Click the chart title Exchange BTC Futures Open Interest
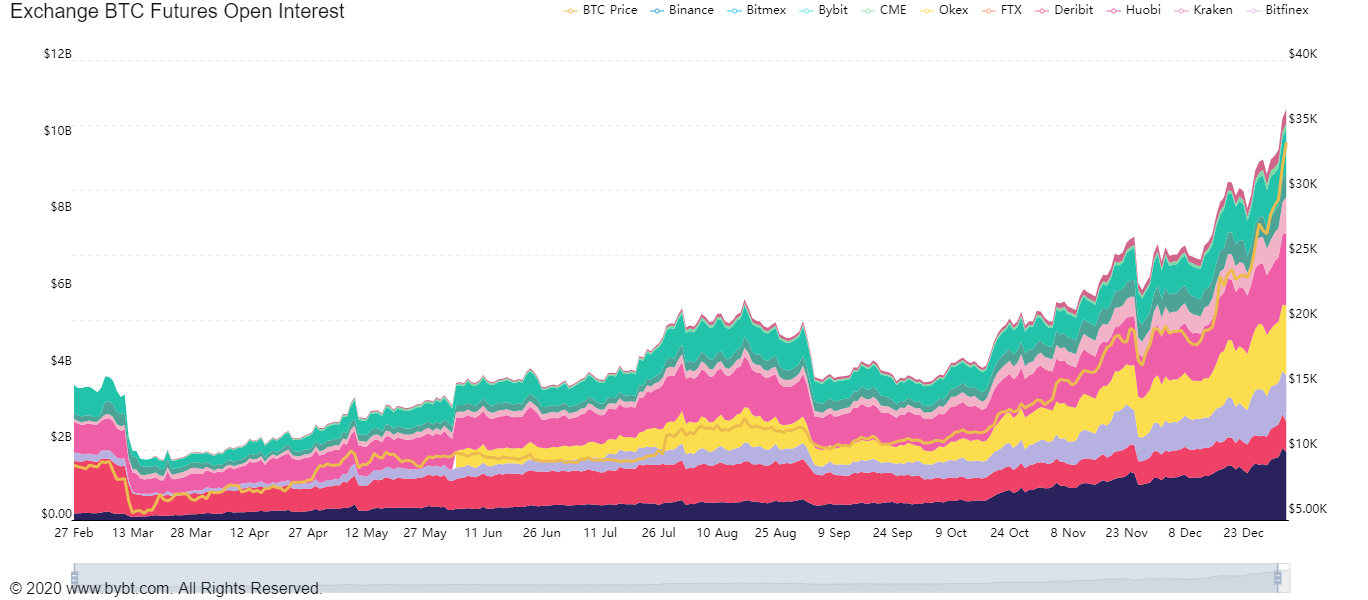1368x600 pixels. 177,12
